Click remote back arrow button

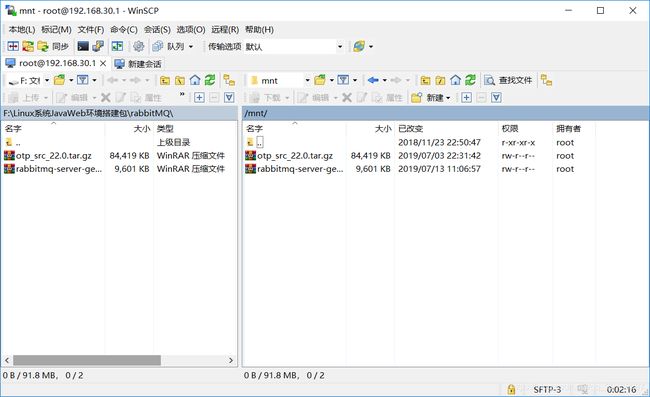click(373, 80)
